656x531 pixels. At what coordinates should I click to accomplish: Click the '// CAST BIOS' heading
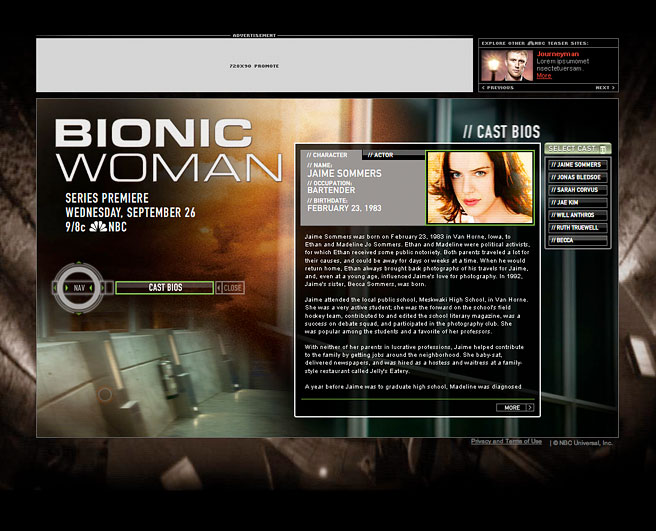click(x=502, y=132)
